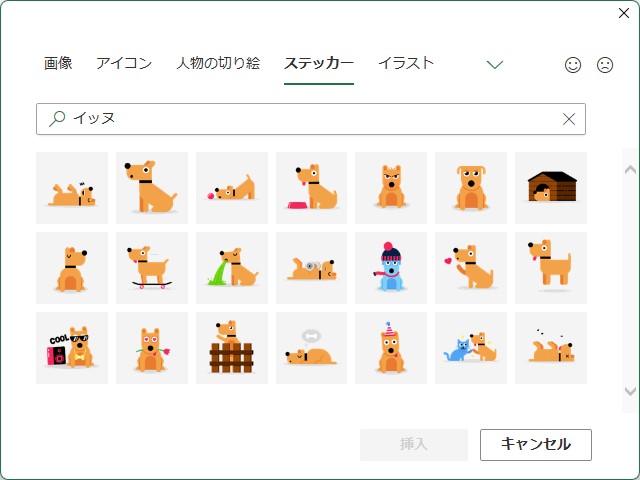Pick the dog lying with toilet paper sticker
The image size is (640, 480).
point(311,268)
